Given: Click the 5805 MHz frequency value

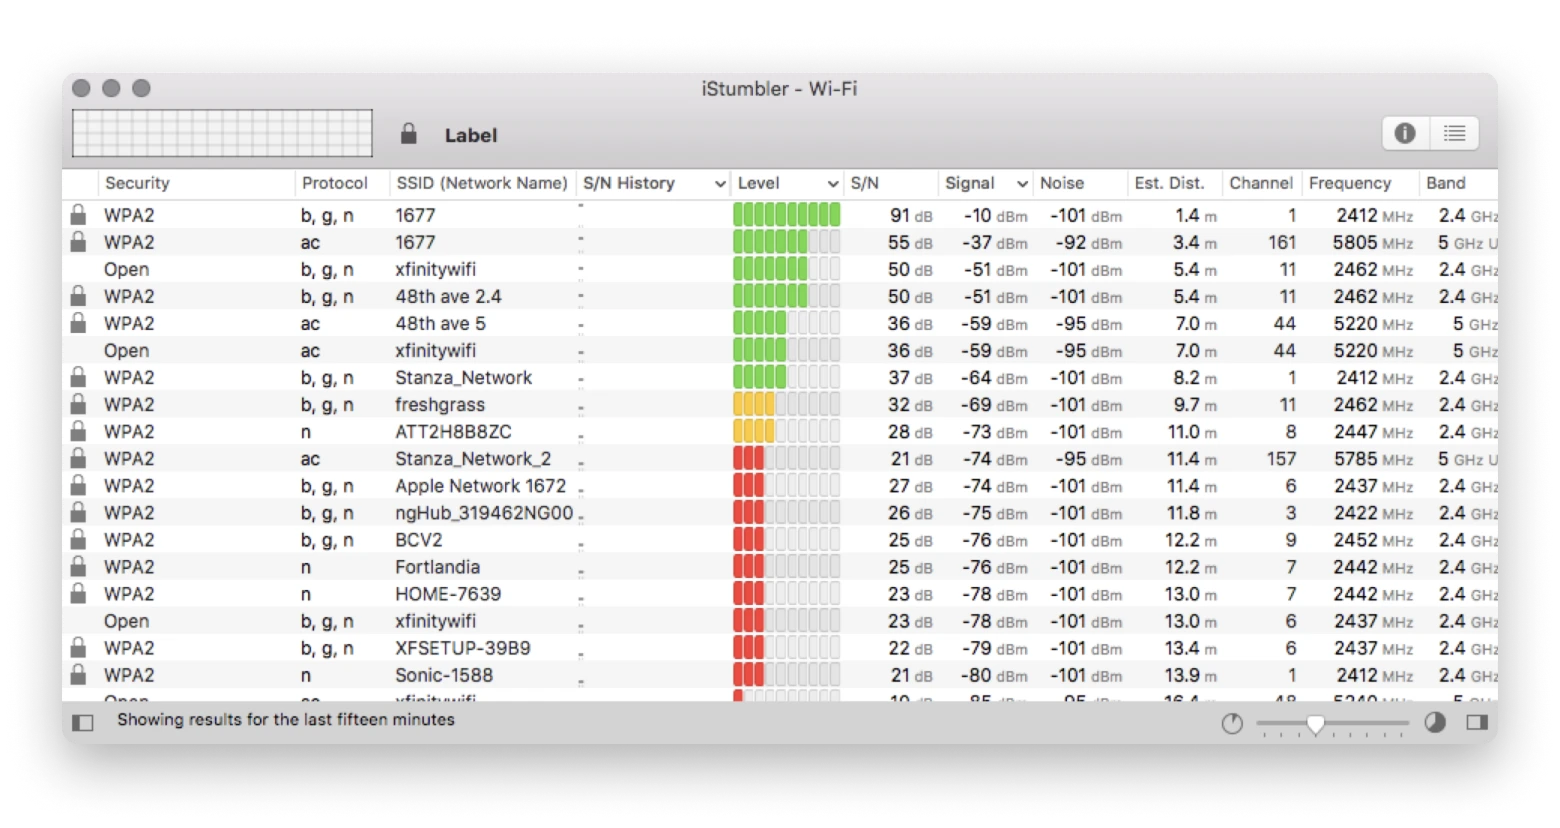Looking at the screenshot, I should pos(1372,242).
